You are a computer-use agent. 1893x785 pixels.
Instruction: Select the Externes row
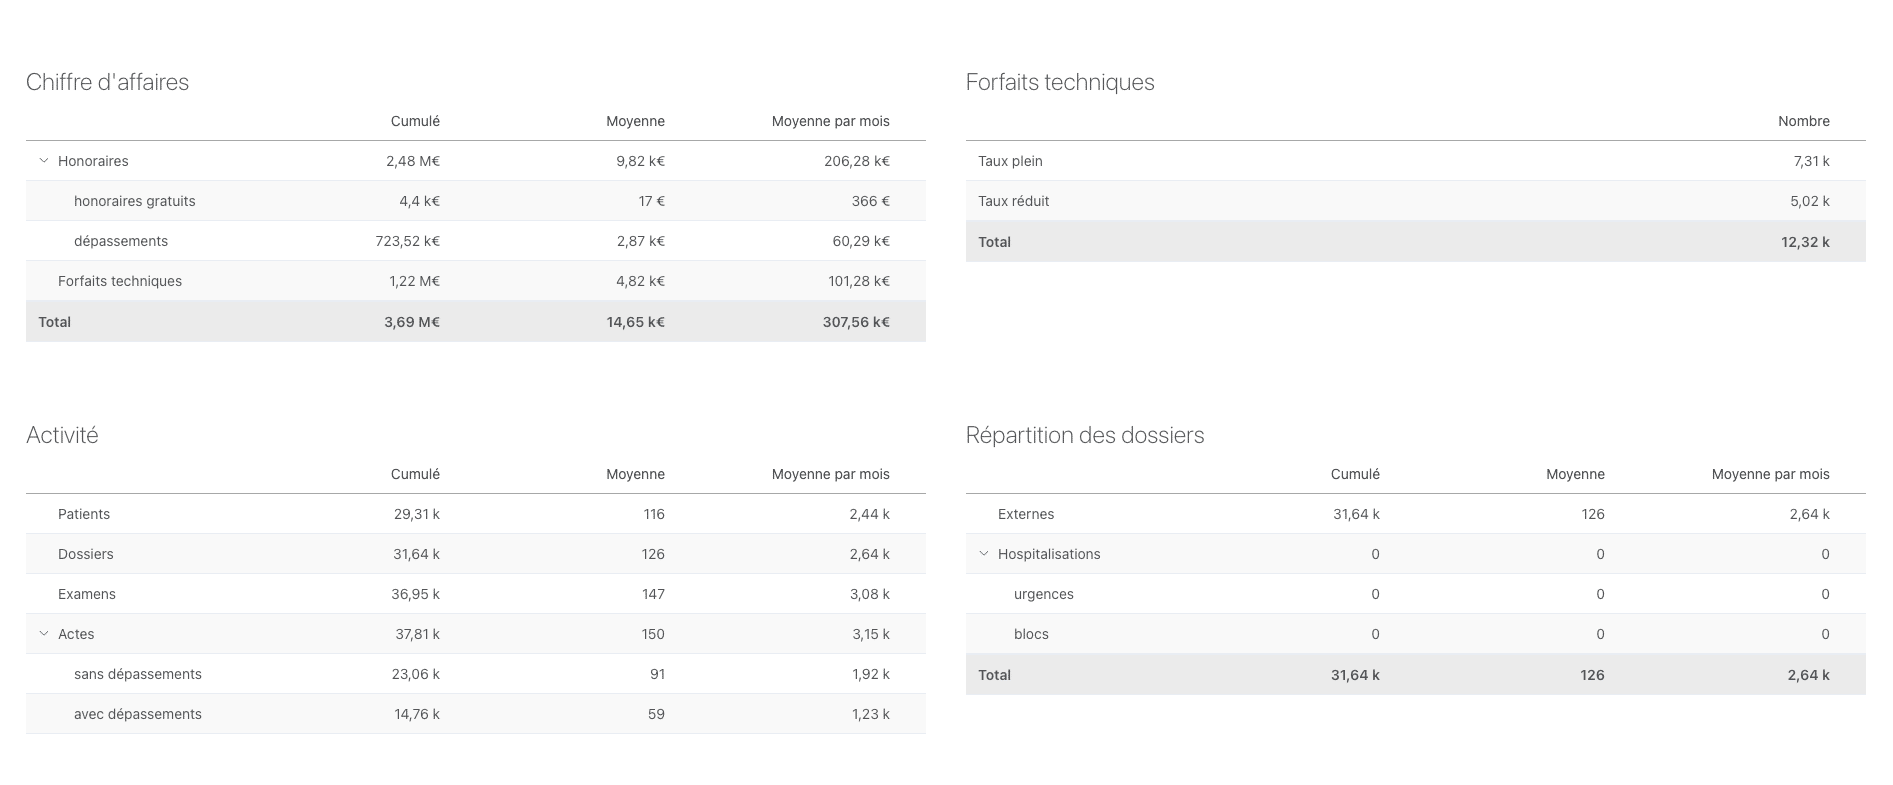tap(1026, 514)
